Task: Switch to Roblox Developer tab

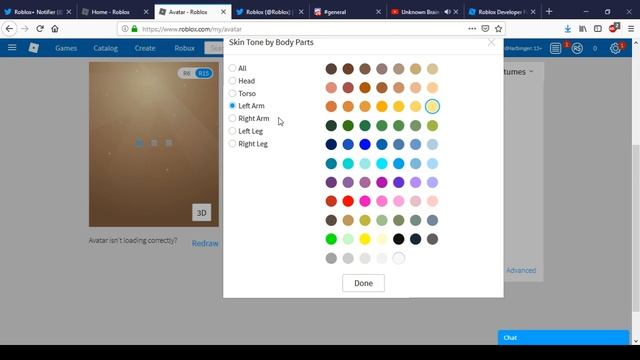Action: [x=501, y=12]
